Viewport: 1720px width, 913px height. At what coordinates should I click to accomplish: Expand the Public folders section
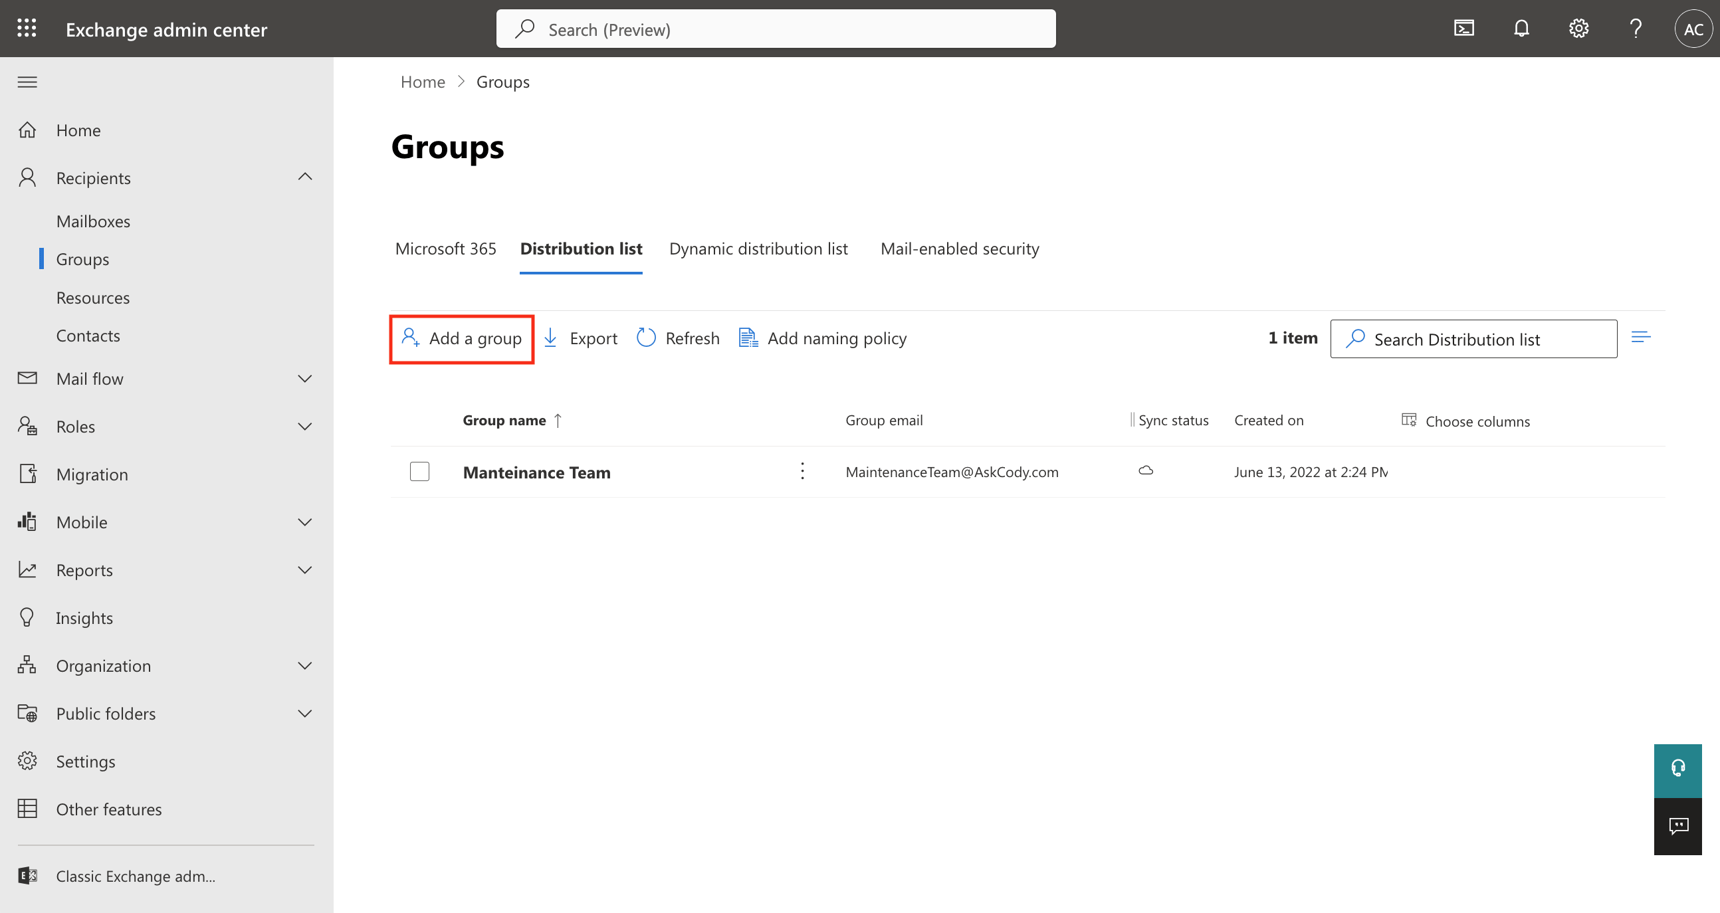[305, 713]
